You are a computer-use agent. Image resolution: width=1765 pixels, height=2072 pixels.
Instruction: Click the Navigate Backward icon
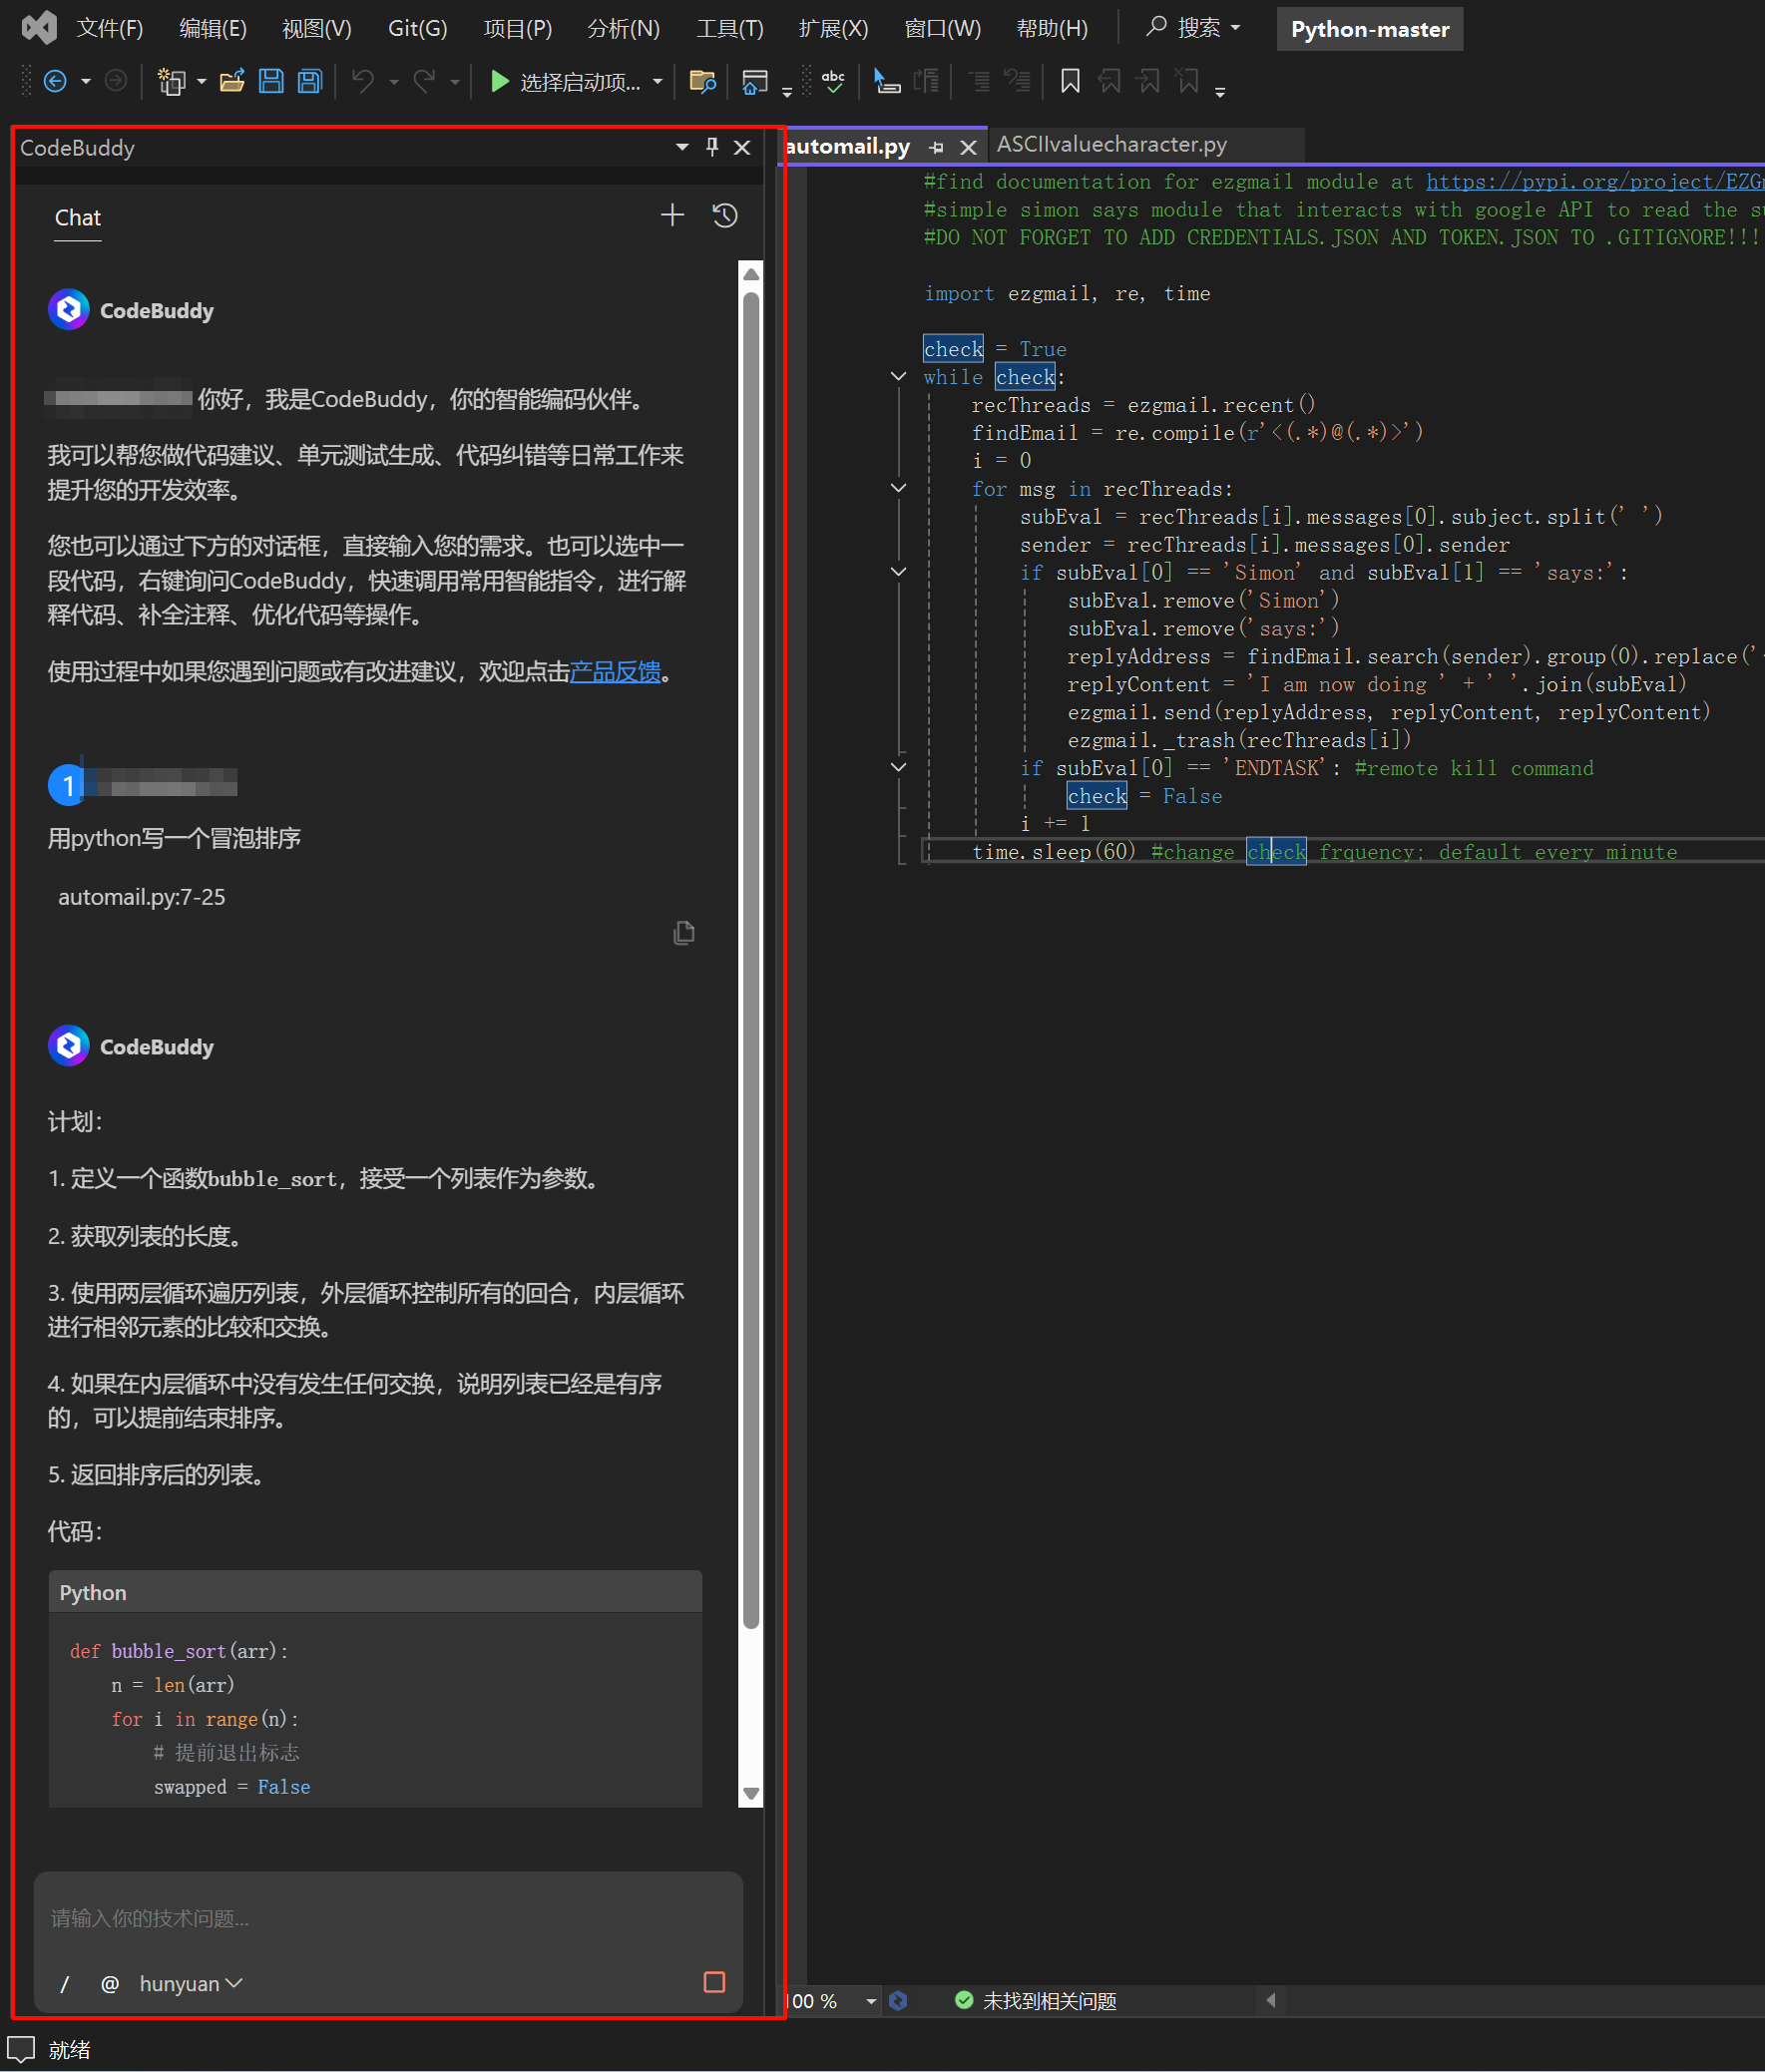pyautogui.click(x=57, y=81)
